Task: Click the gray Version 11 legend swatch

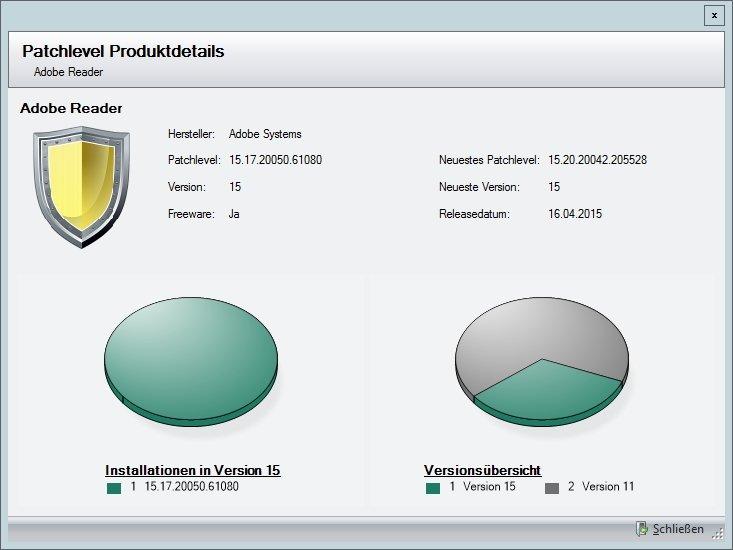Action: (552, 488)
